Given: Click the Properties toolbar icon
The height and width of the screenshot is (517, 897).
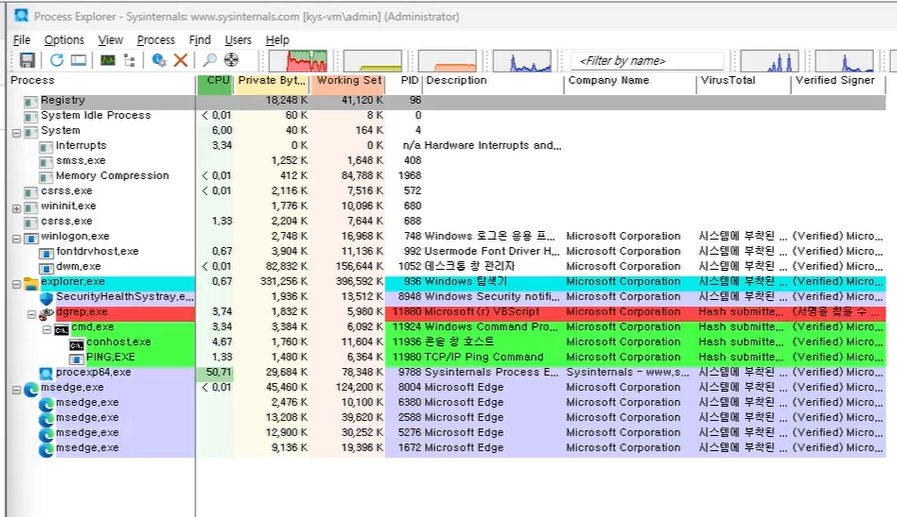Looking at the screenshot, I should pos(158,60).
